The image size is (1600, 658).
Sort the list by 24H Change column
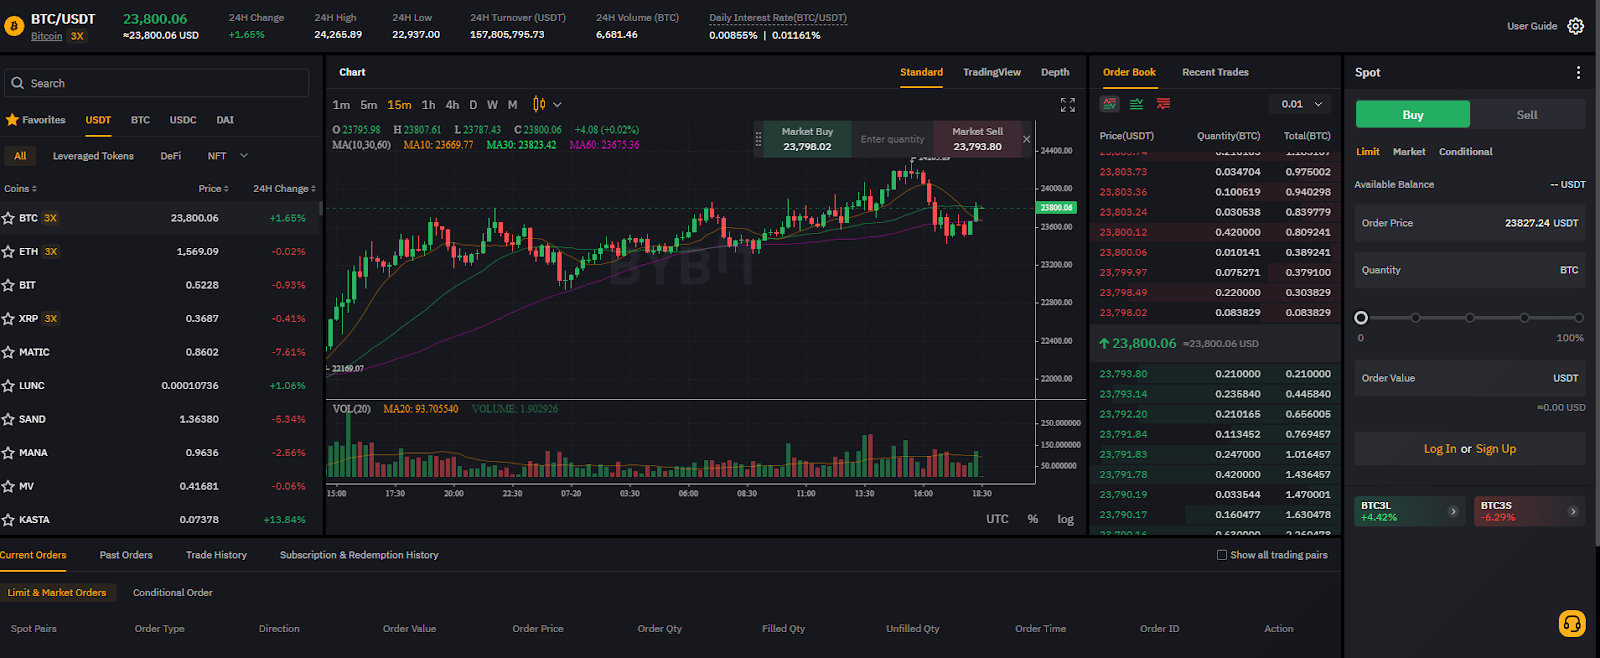tap(284, 188)
